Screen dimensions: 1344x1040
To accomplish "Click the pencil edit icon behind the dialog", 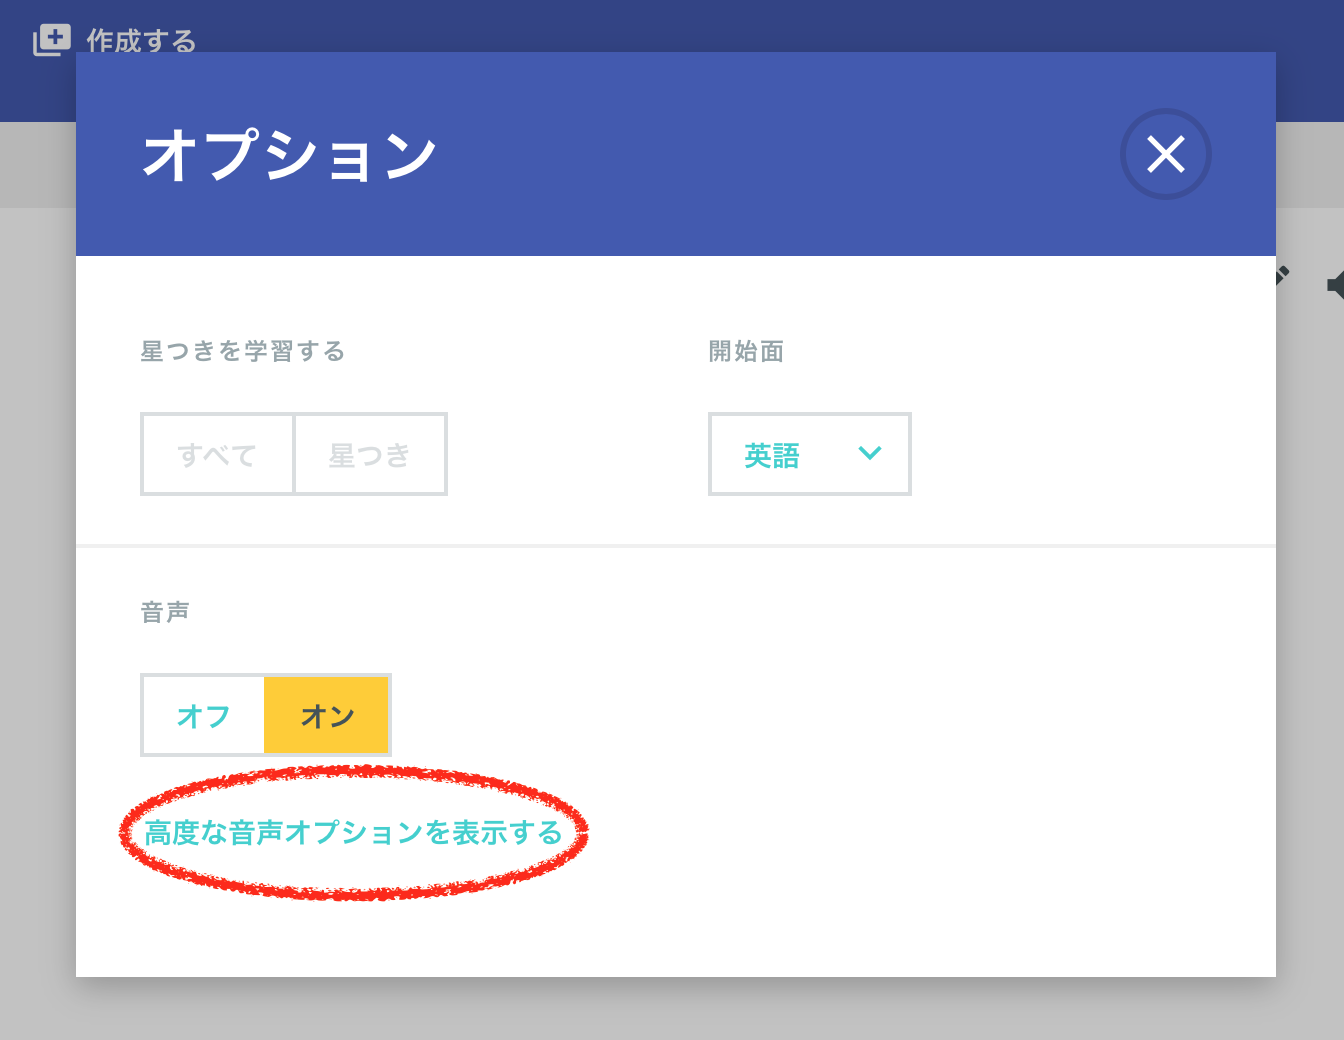I will [x=1282, y=276].
